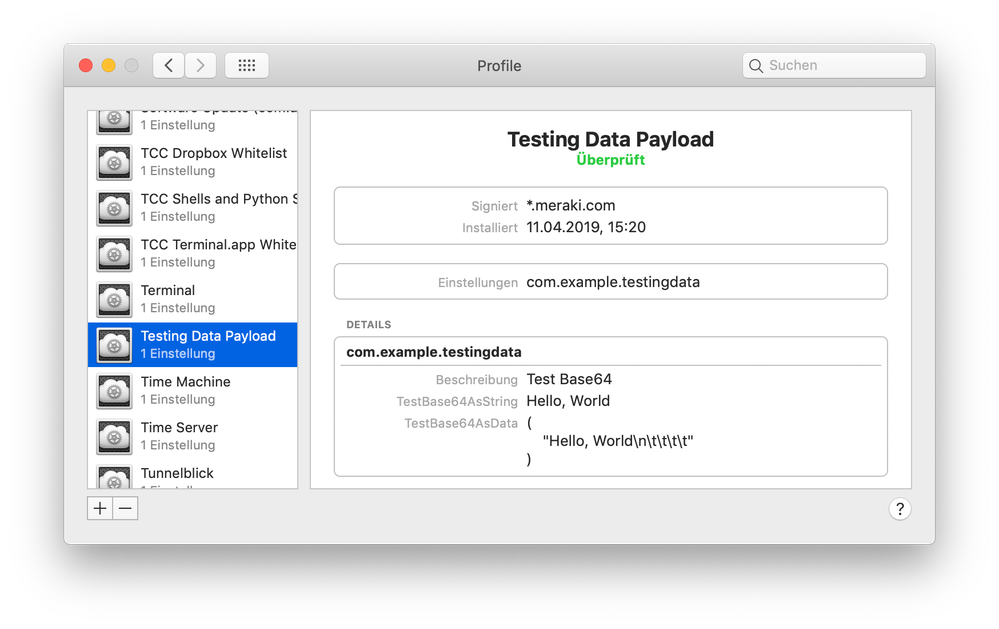This screenshot has width=999, height=629.
Task: Remove selected profile with minus button
Action: tap(125, 509)
